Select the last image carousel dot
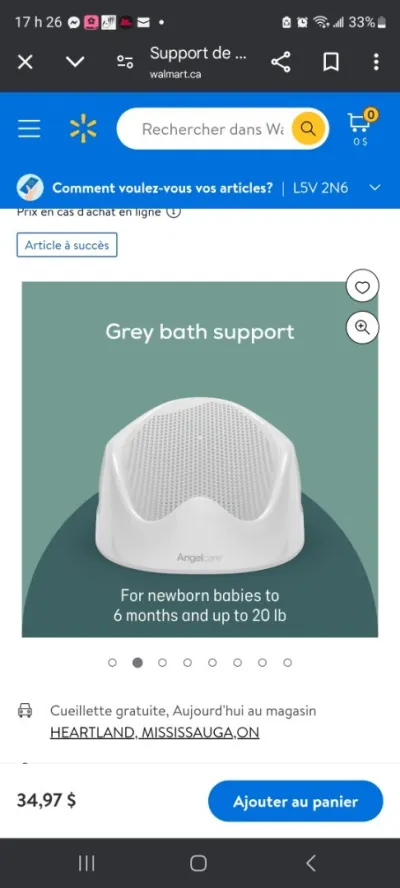400x888 pixels. (x=287, y=662)
